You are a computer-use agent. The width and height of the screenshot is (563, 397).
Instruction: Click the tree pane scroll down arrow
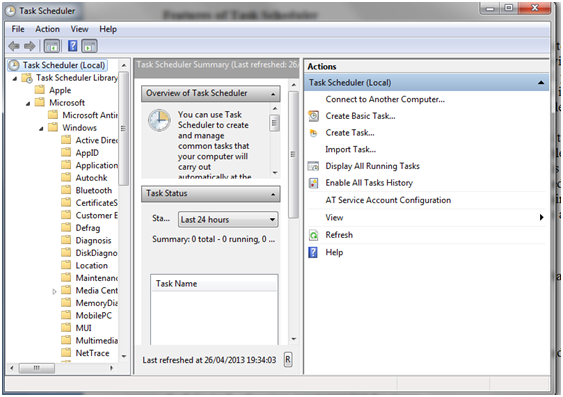(124, 356)
